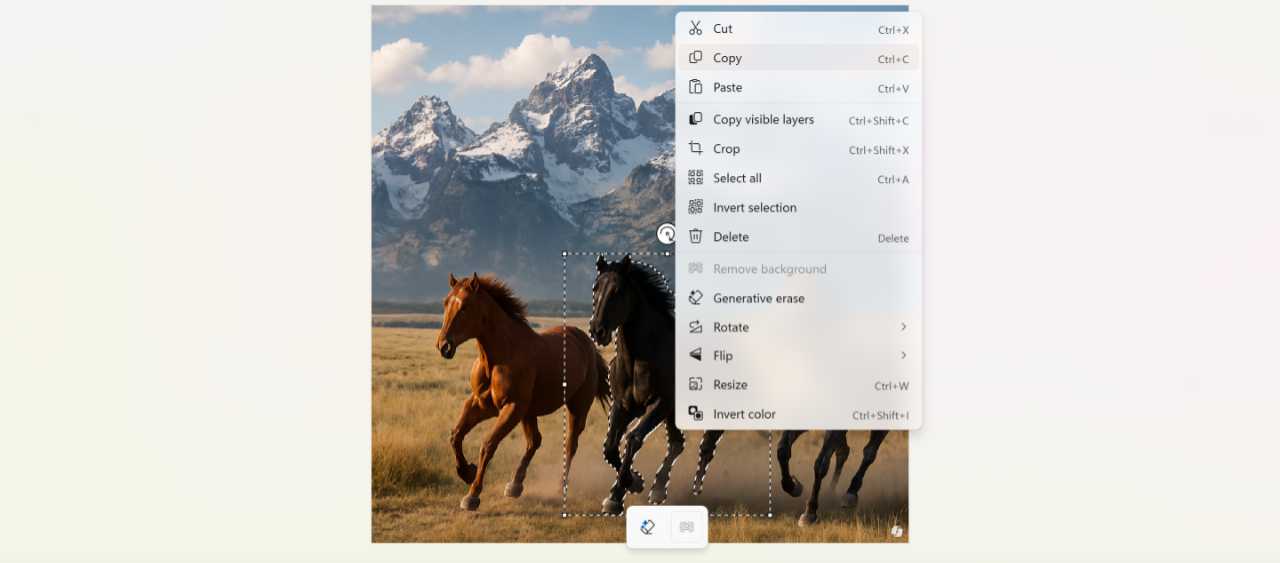The image size is (1280, 563).
Task: Choose Resize from the context menu
Action: pos(798,384)
